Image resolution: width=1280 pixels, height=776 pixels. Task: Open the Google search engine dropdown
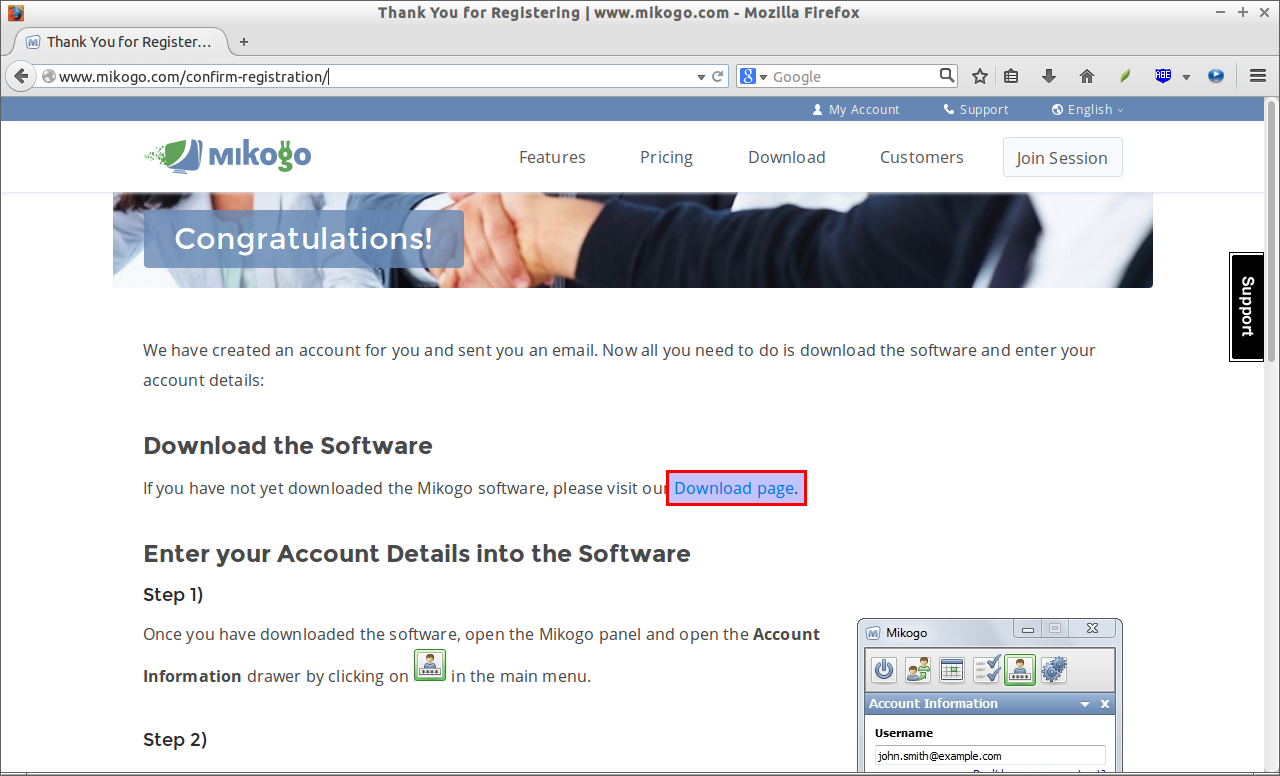point(753,76)
